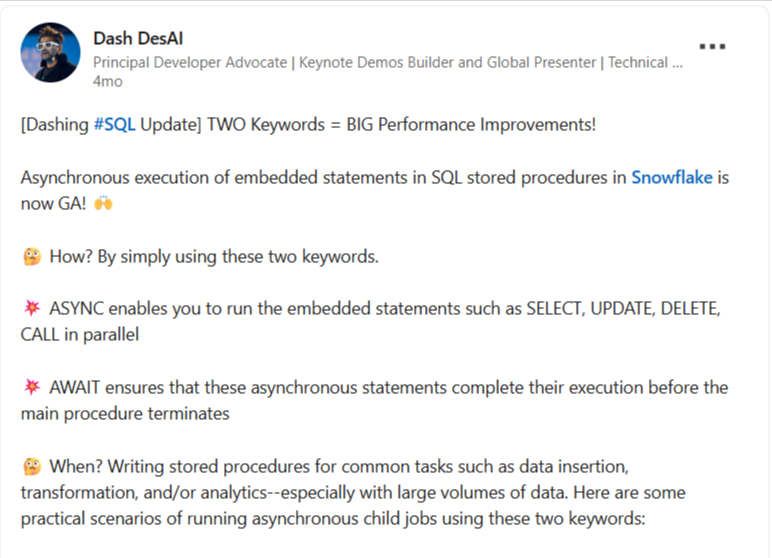772x558 pixels.
Task: Click the thinking emoji before When
Action: coord(32,466)
